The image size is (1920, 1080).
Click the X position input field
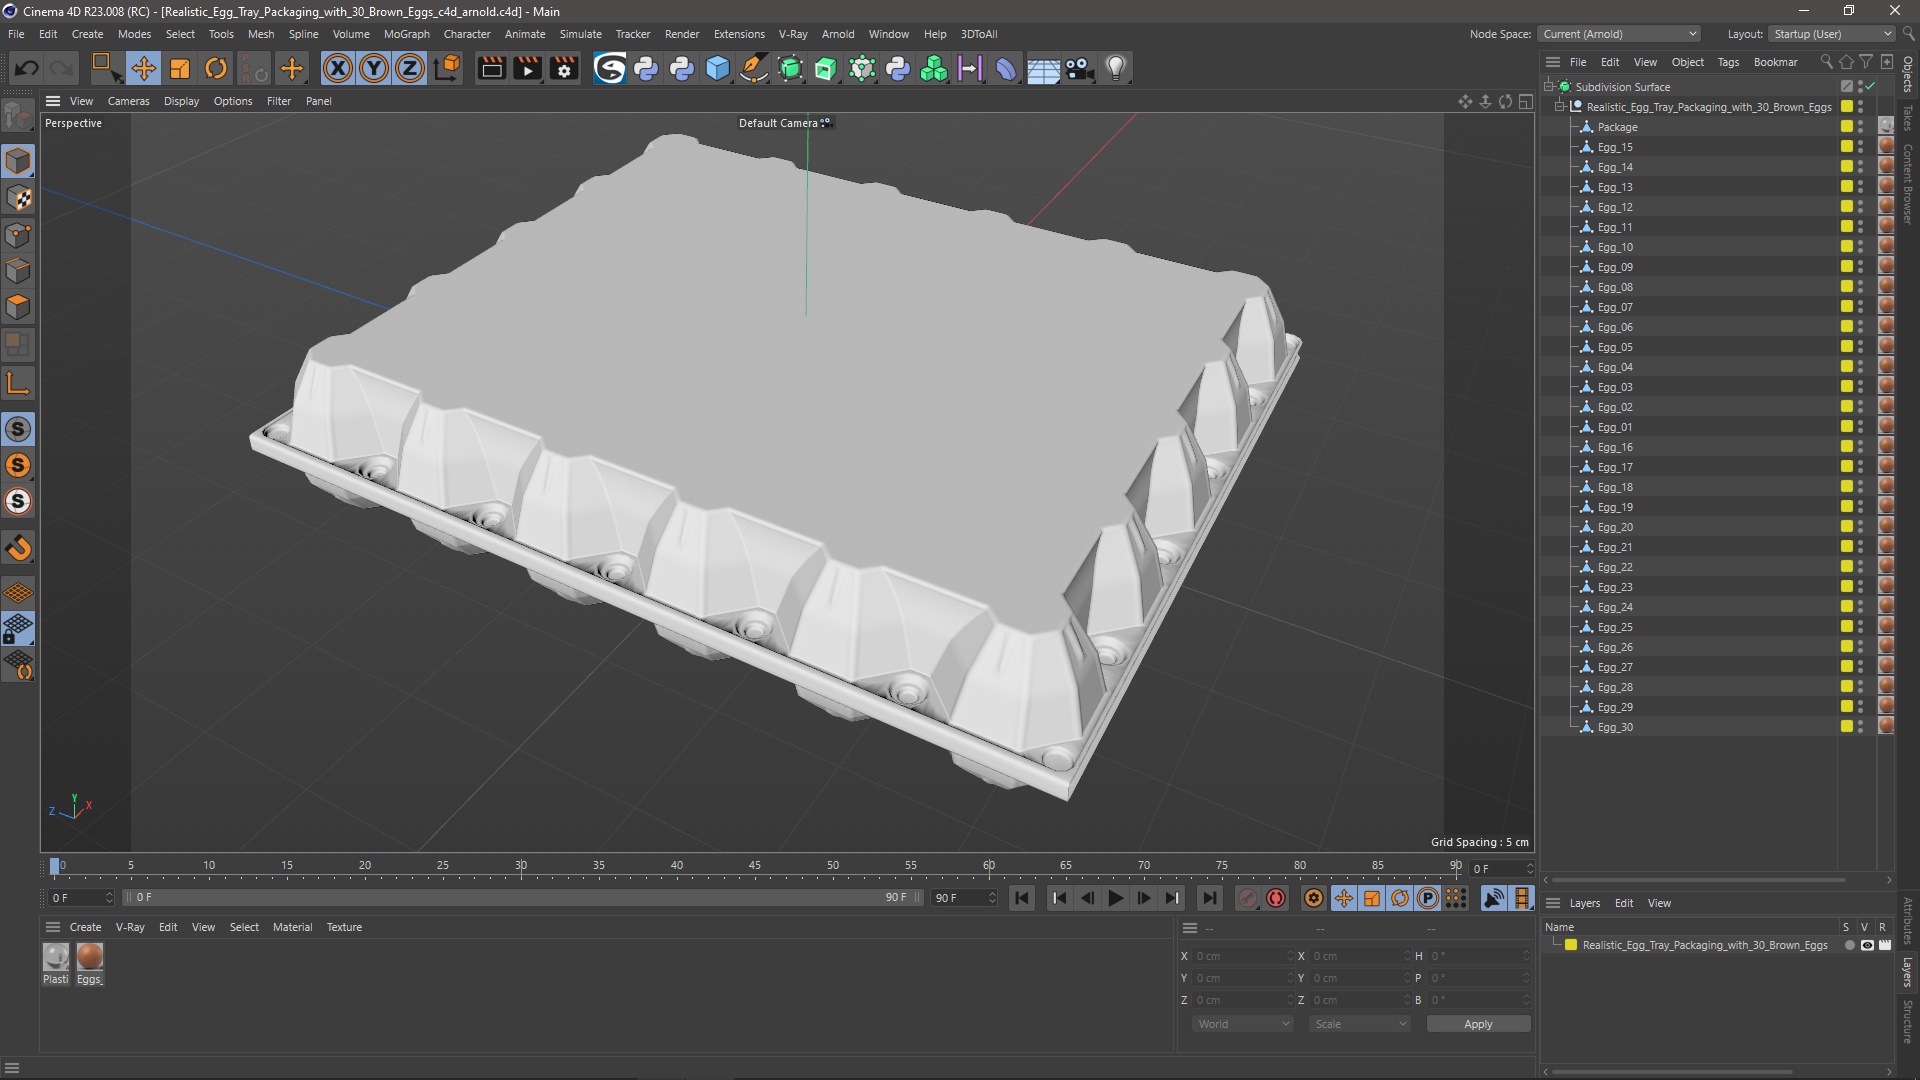coord(1243,956)
